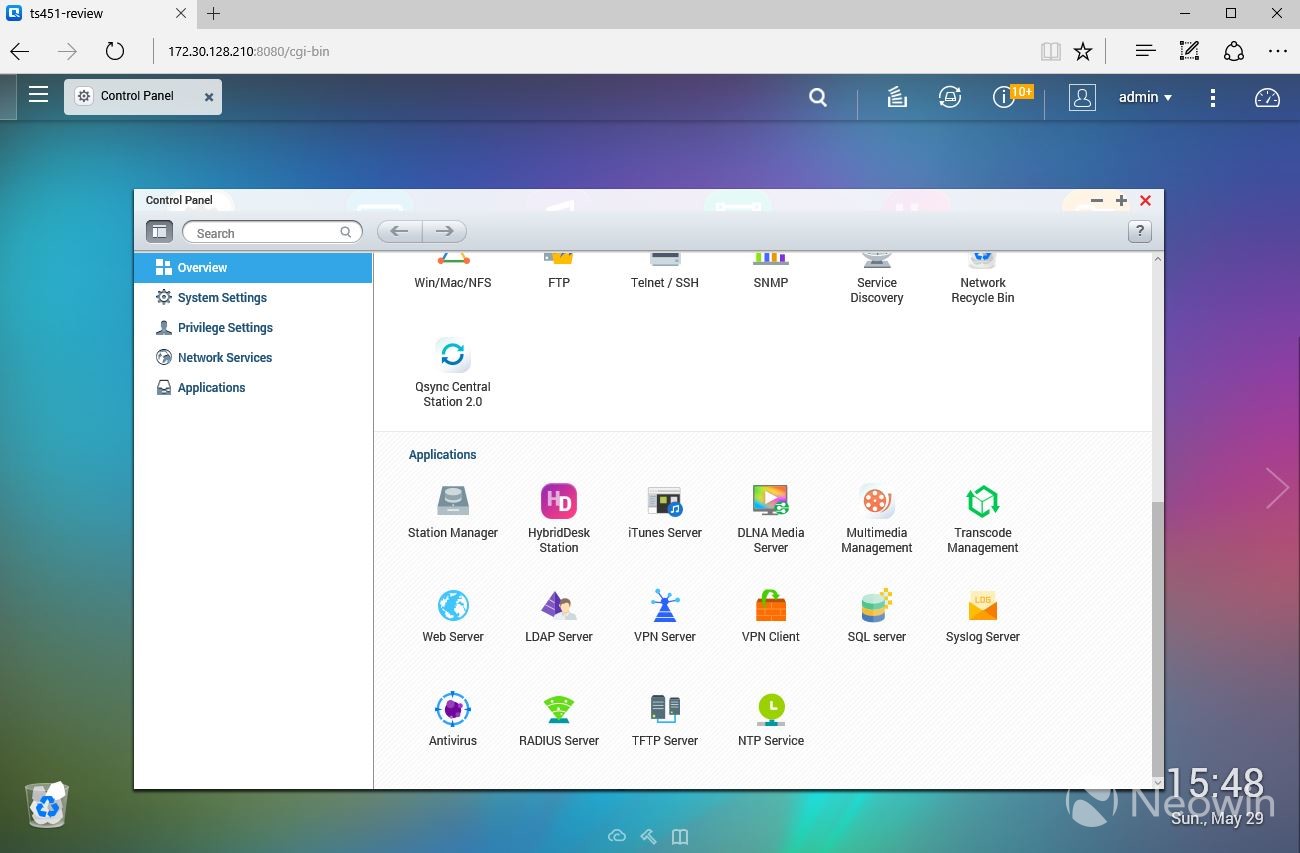Open DLNA Media Server settings
Screen dimensions: 1300x853
point(770,518)
